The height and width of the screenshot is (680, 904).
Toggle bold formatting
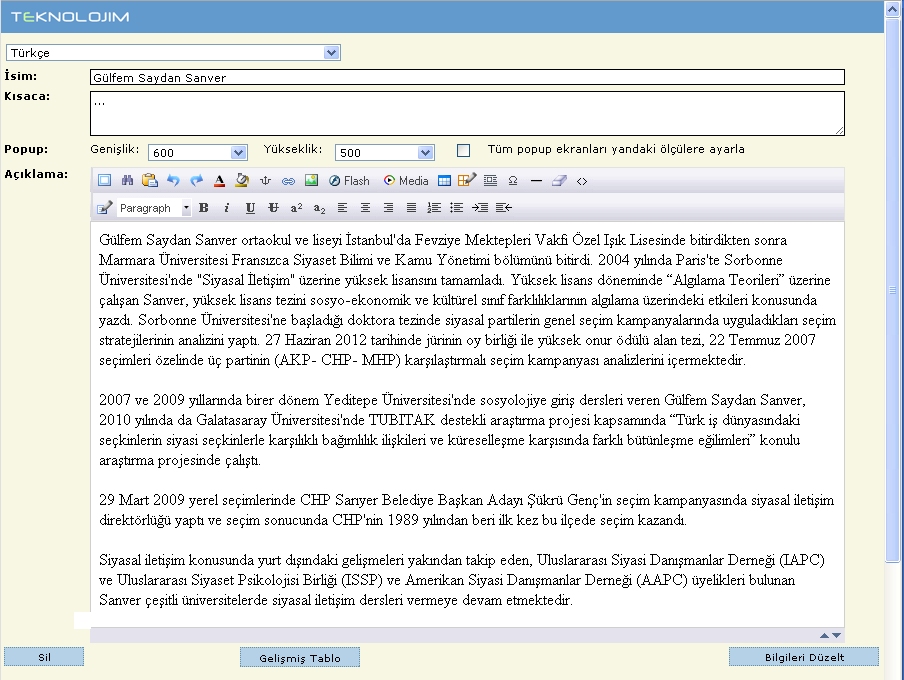[204, 208]
